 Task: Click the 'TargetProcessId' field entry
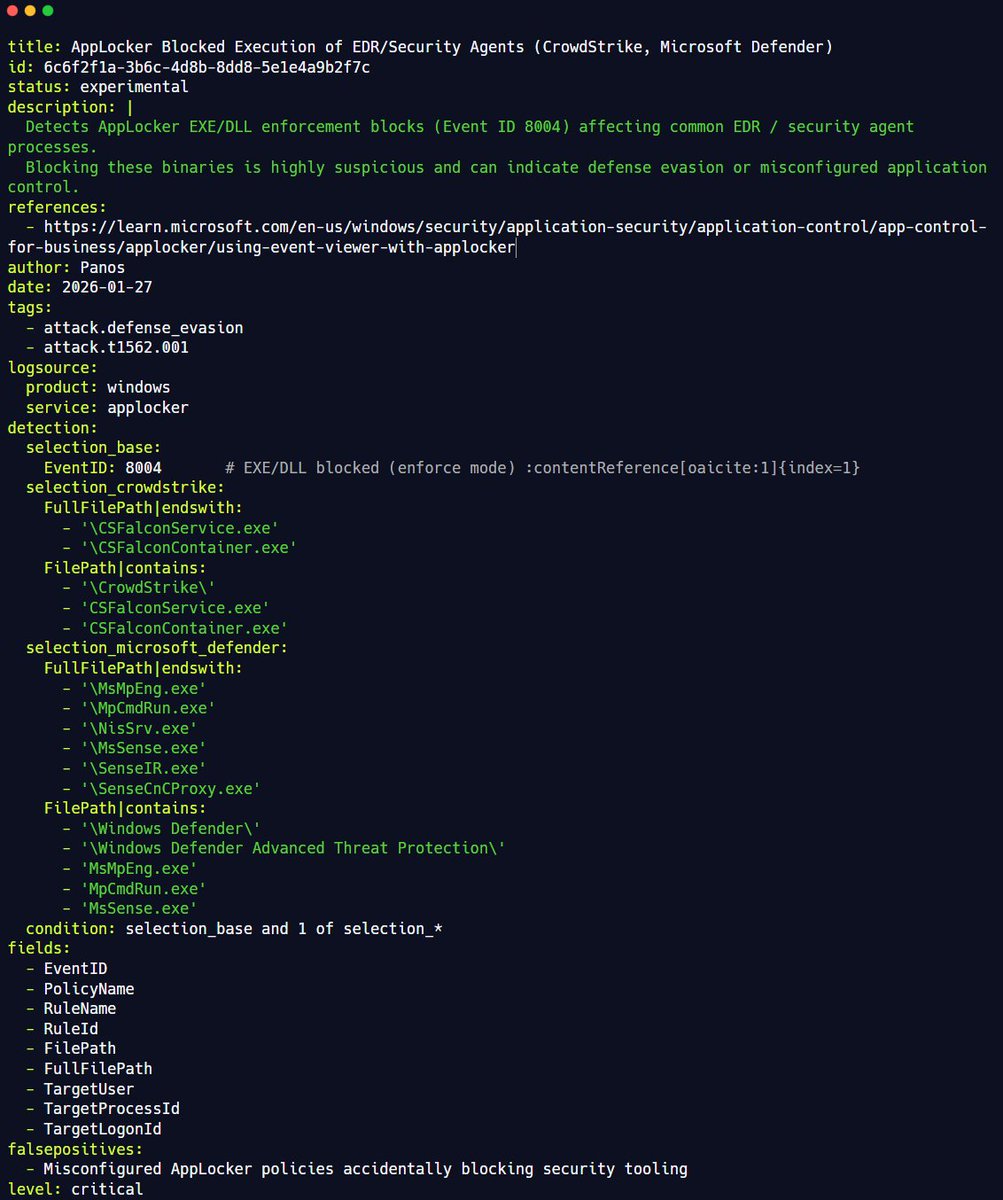tap(111, 1108)
